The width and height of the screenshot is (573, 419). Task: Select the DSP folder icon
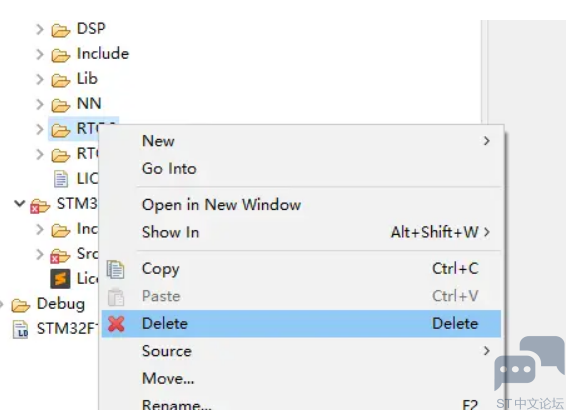(x=60, y=30)
